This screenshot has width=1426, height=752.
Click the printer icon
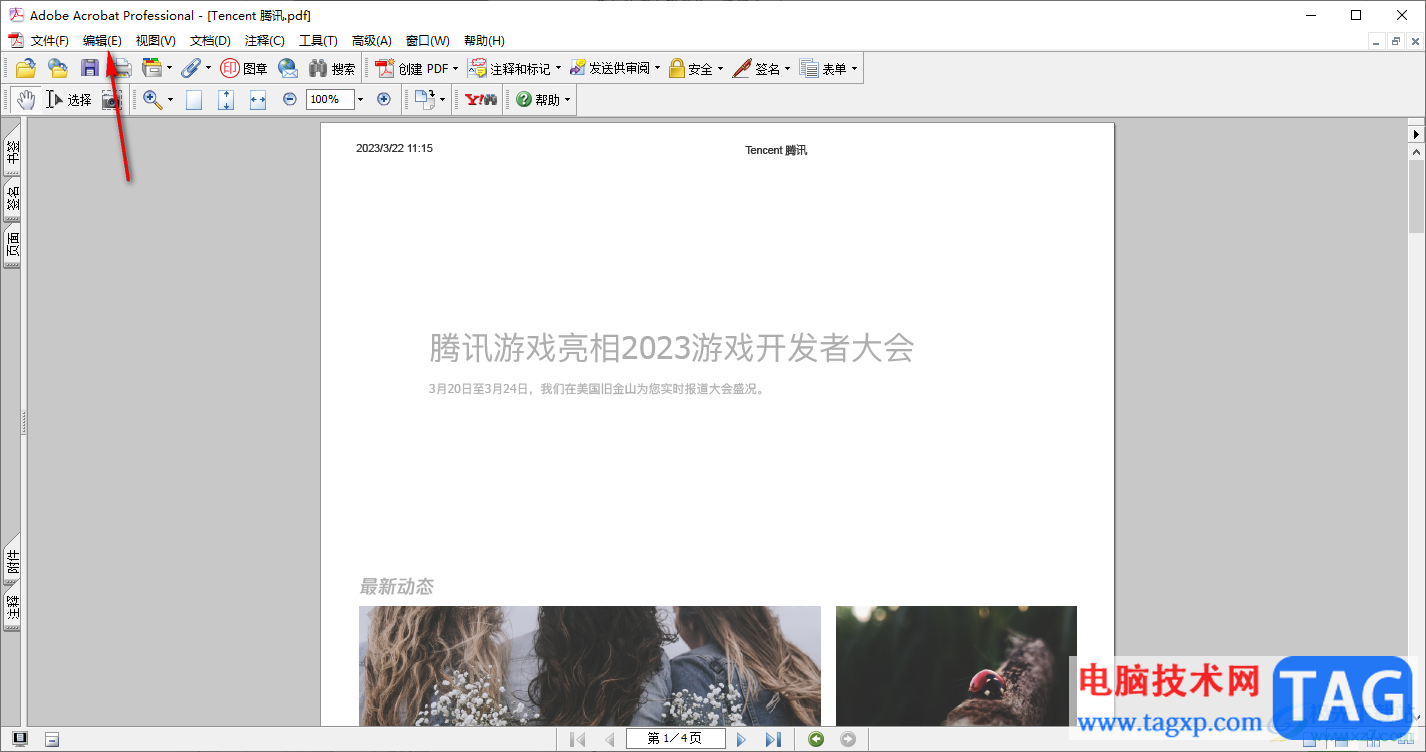[x=121, y=68]
